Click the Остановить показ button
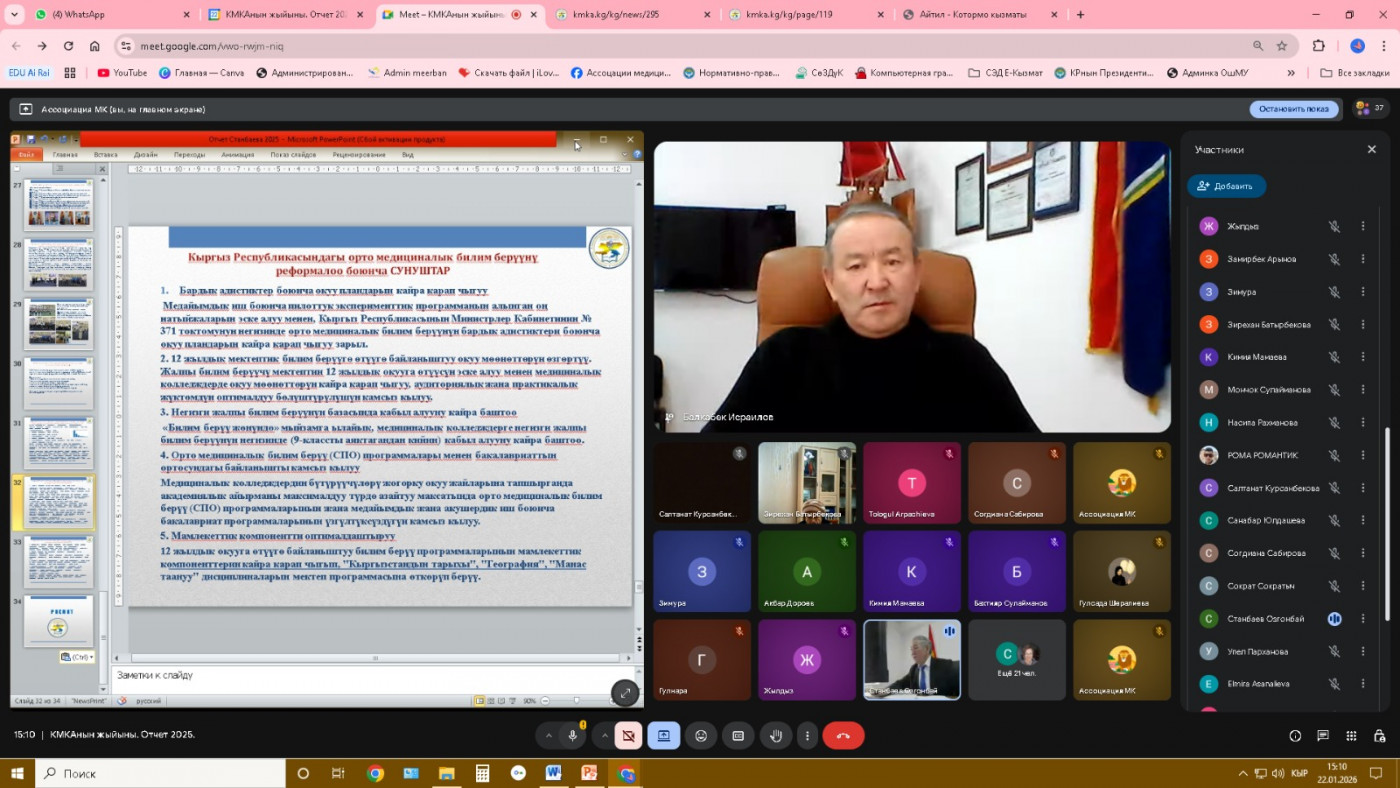1400x788 pixels. point(1293,109)
